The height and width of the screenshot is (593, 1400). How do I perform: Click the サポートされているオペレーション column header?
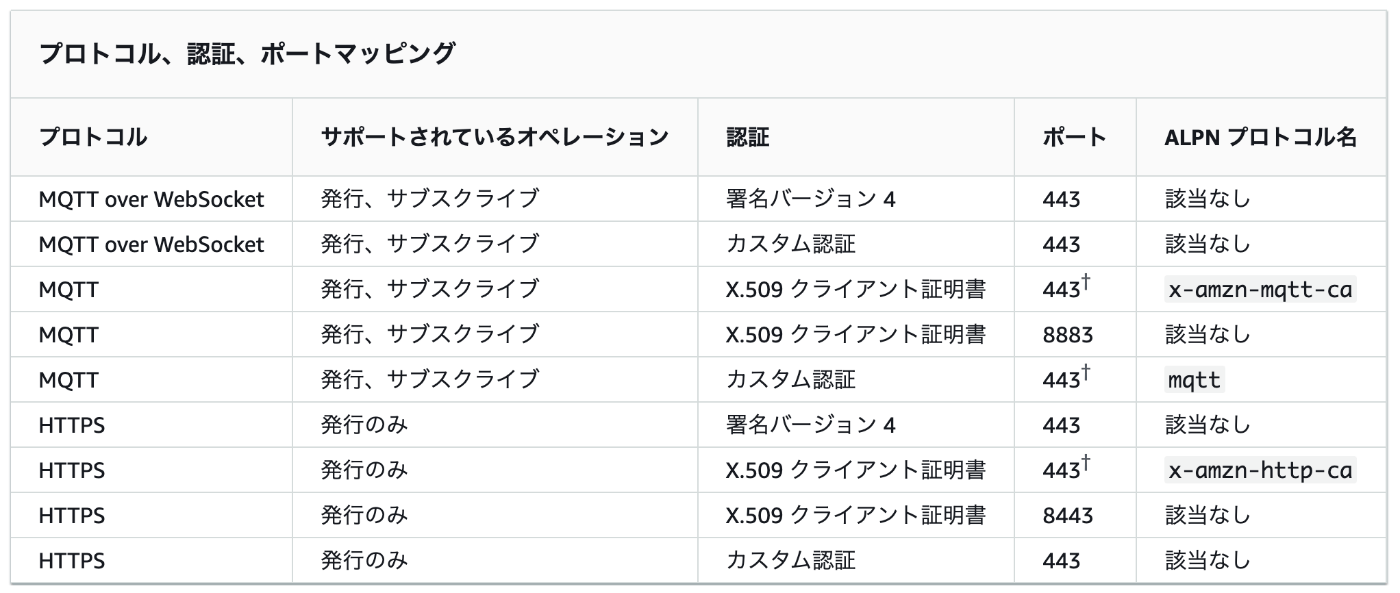pos(494,138)
